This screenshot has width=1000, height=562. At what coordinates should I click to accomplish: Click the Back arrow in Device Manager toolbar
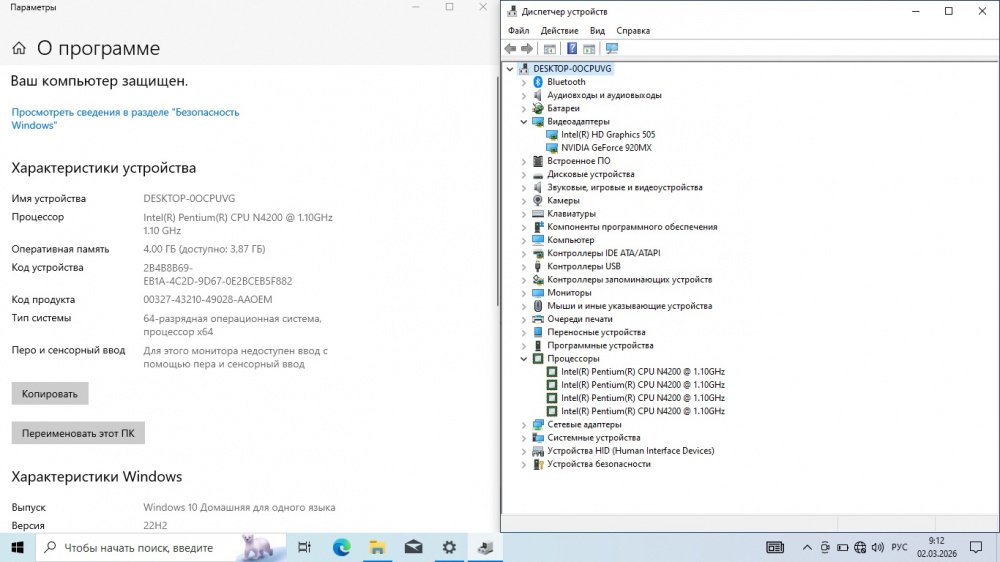tap(510, 48)
